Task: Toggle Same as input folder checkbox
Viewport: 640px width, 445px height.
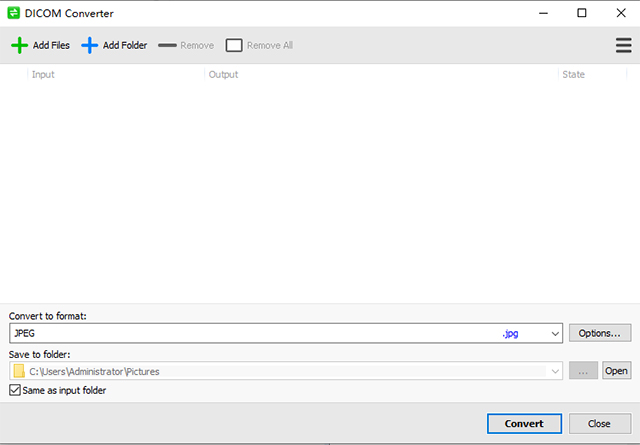Action: pyautogui.click(x=15, y=390)
